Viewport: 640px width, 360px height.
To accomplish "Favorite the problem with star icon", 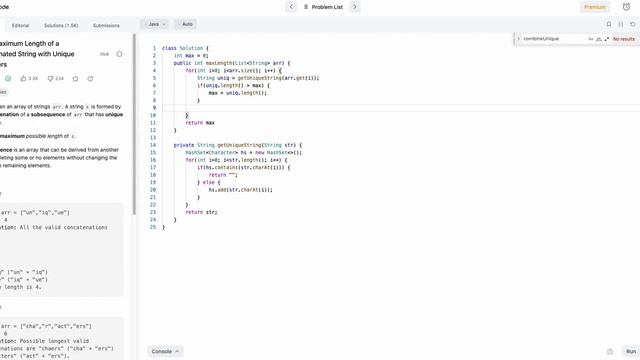I will tap(76, 78).
